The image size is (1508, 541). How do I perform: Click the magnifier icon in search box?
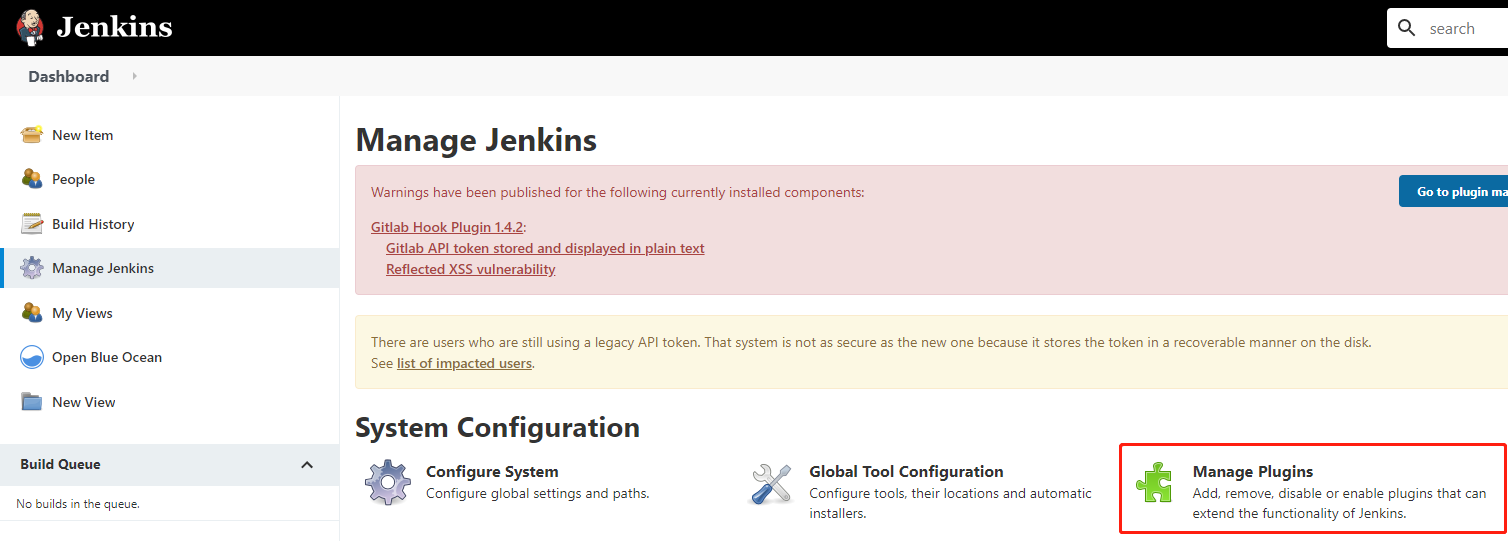1407,28
